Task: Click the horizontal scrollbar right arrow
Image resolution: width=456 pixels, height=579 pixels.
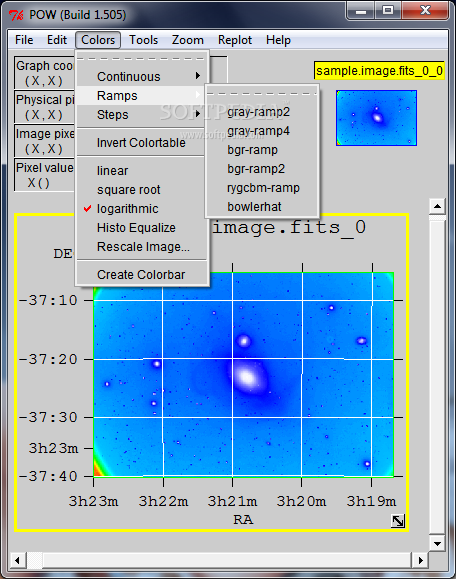Action: (420, 560)
